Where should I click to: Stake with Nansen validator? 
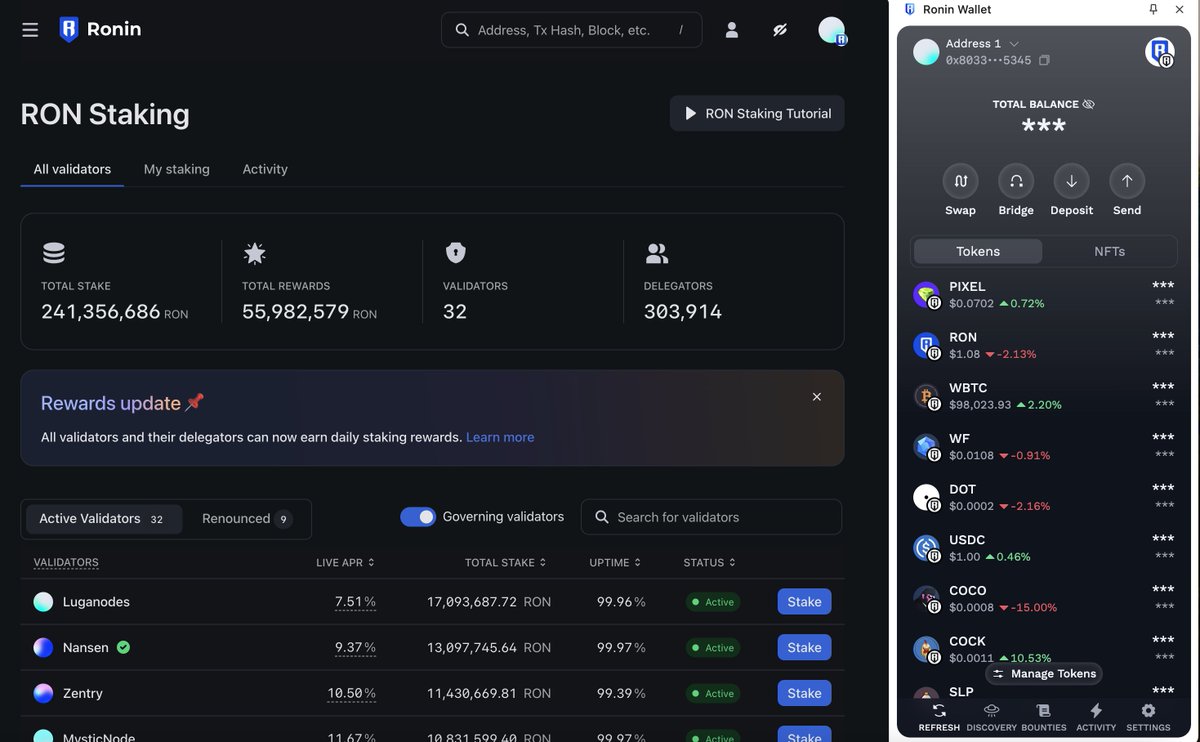coord(804,648)
